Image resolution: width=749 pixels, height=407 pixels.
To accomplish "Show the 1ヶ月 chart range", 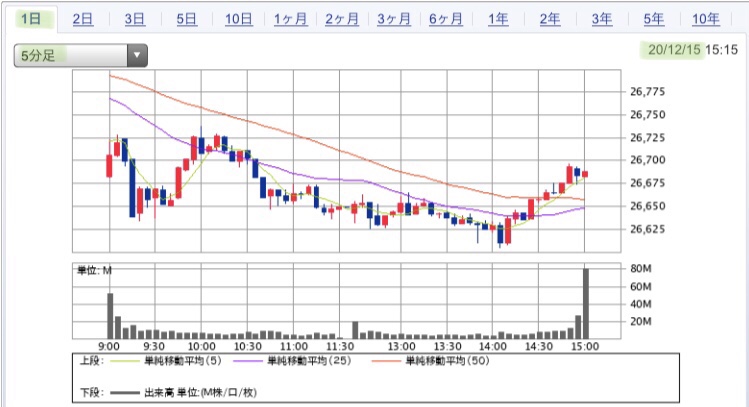I will [290, 19].
